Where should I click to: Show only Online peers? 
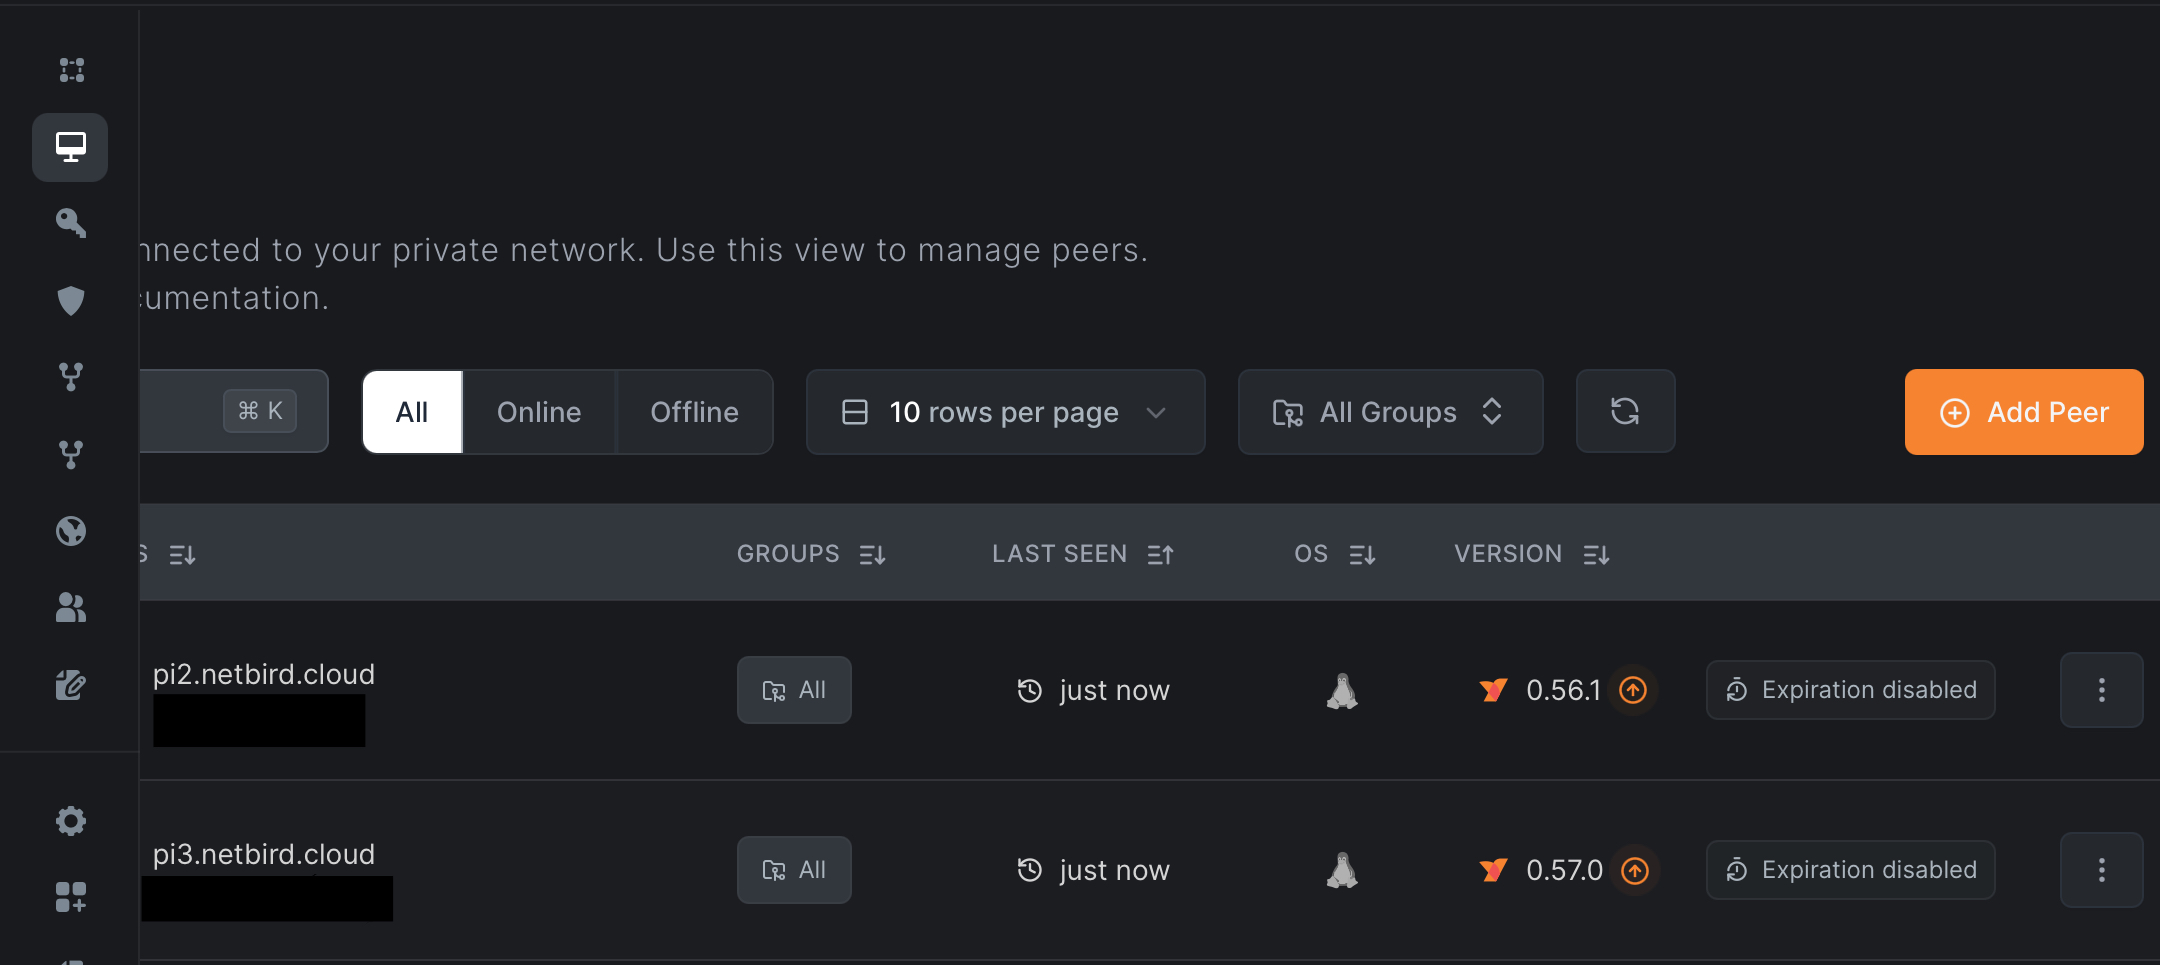point(539,412)
